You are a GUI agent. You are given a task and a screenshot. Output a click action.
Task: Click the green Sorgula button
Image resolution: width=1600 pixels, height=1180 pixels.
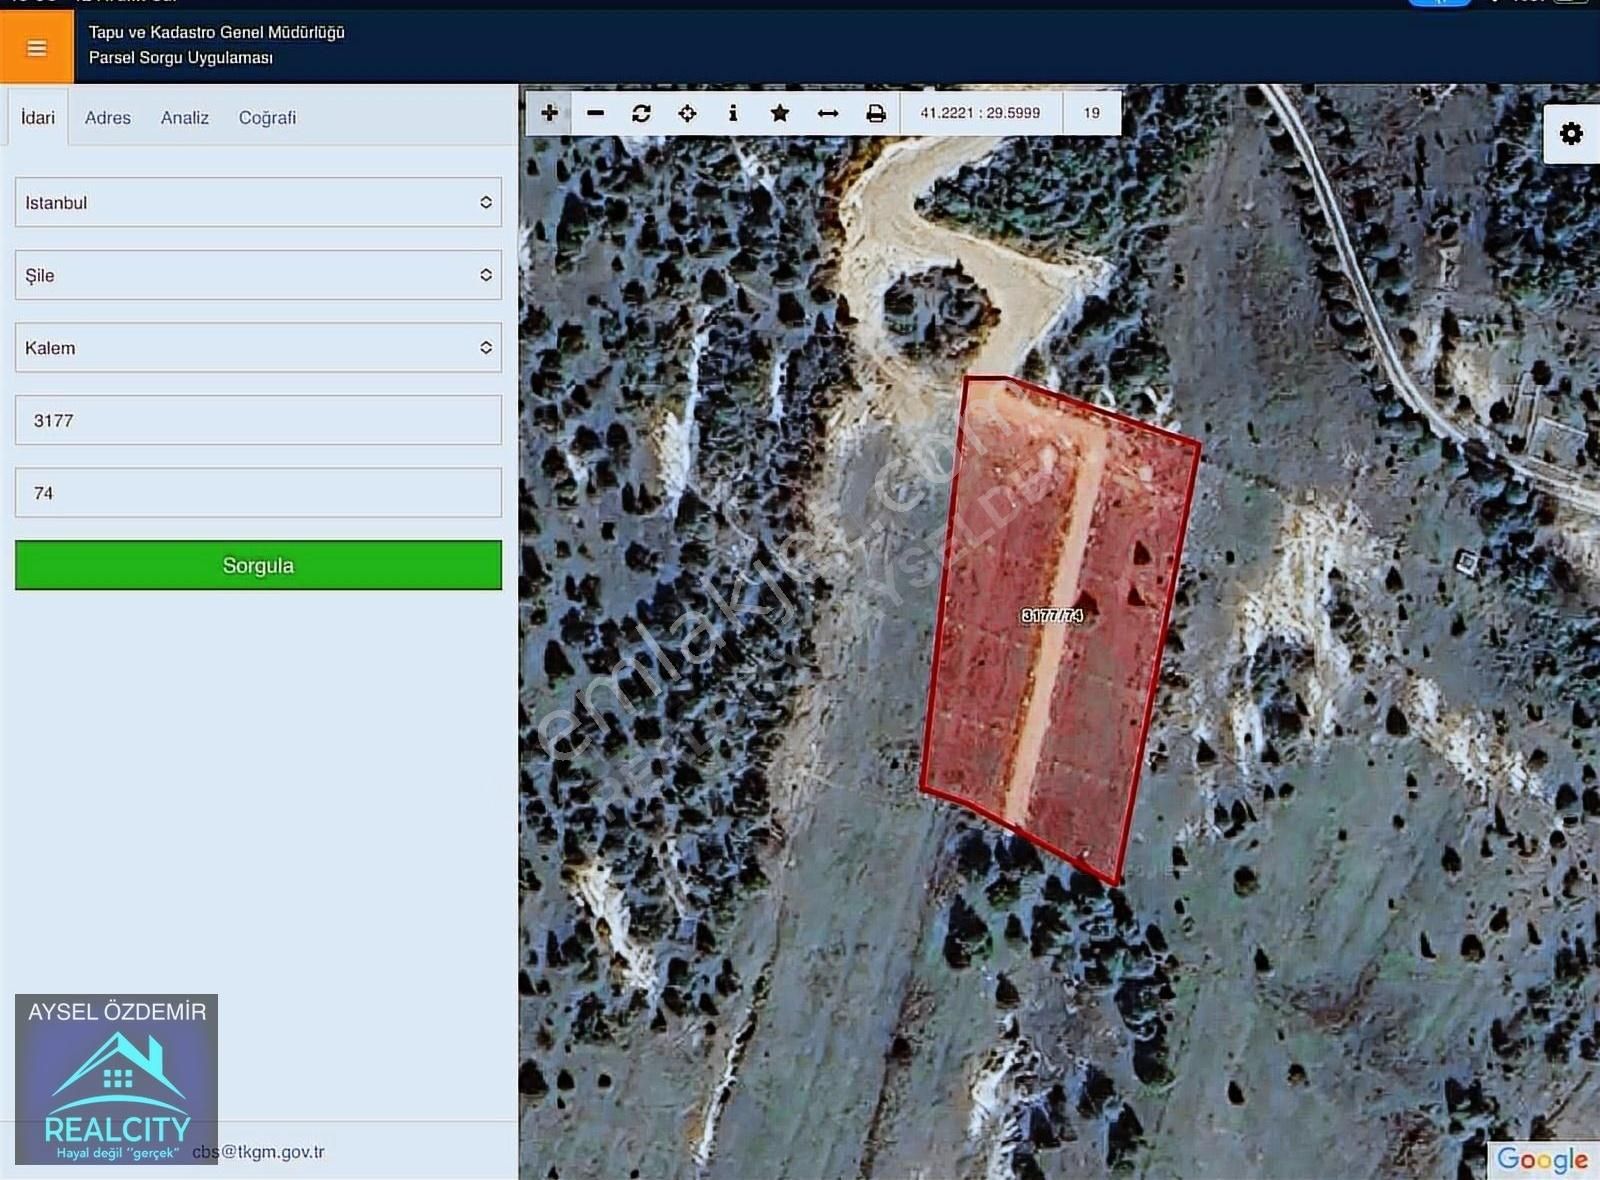tap(258, 565)
